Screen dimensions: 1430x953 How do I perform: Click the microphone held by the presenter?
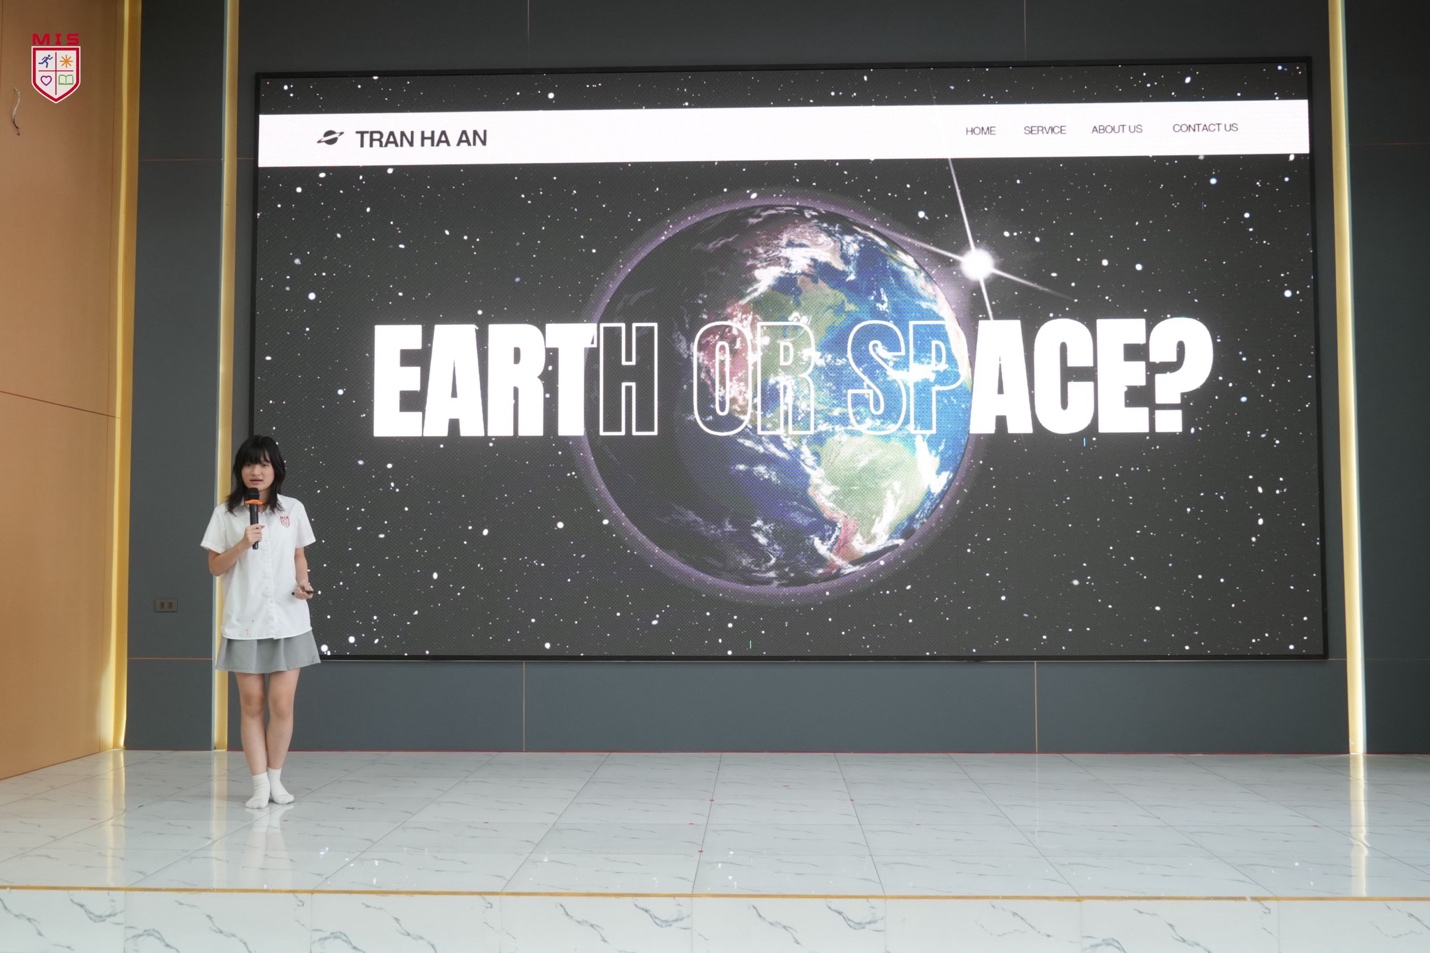(254, 510)
